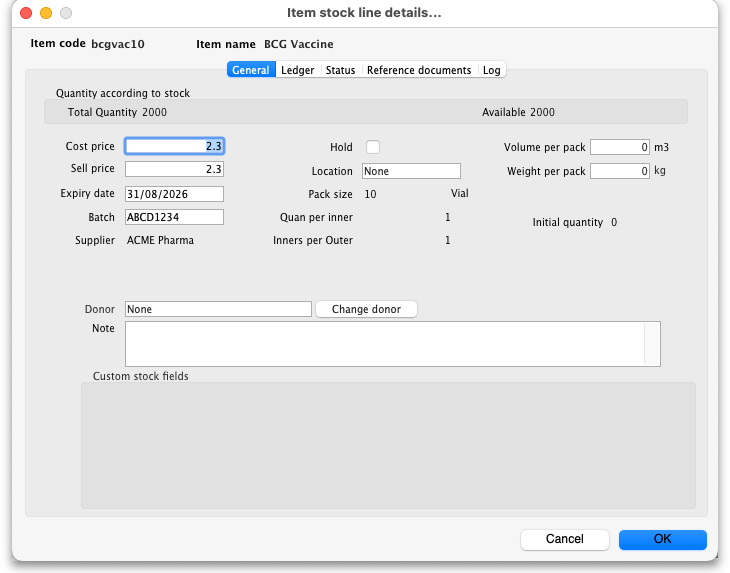Click the Donor field showing None
Screen dimensions: 730x573
point(218,309)
